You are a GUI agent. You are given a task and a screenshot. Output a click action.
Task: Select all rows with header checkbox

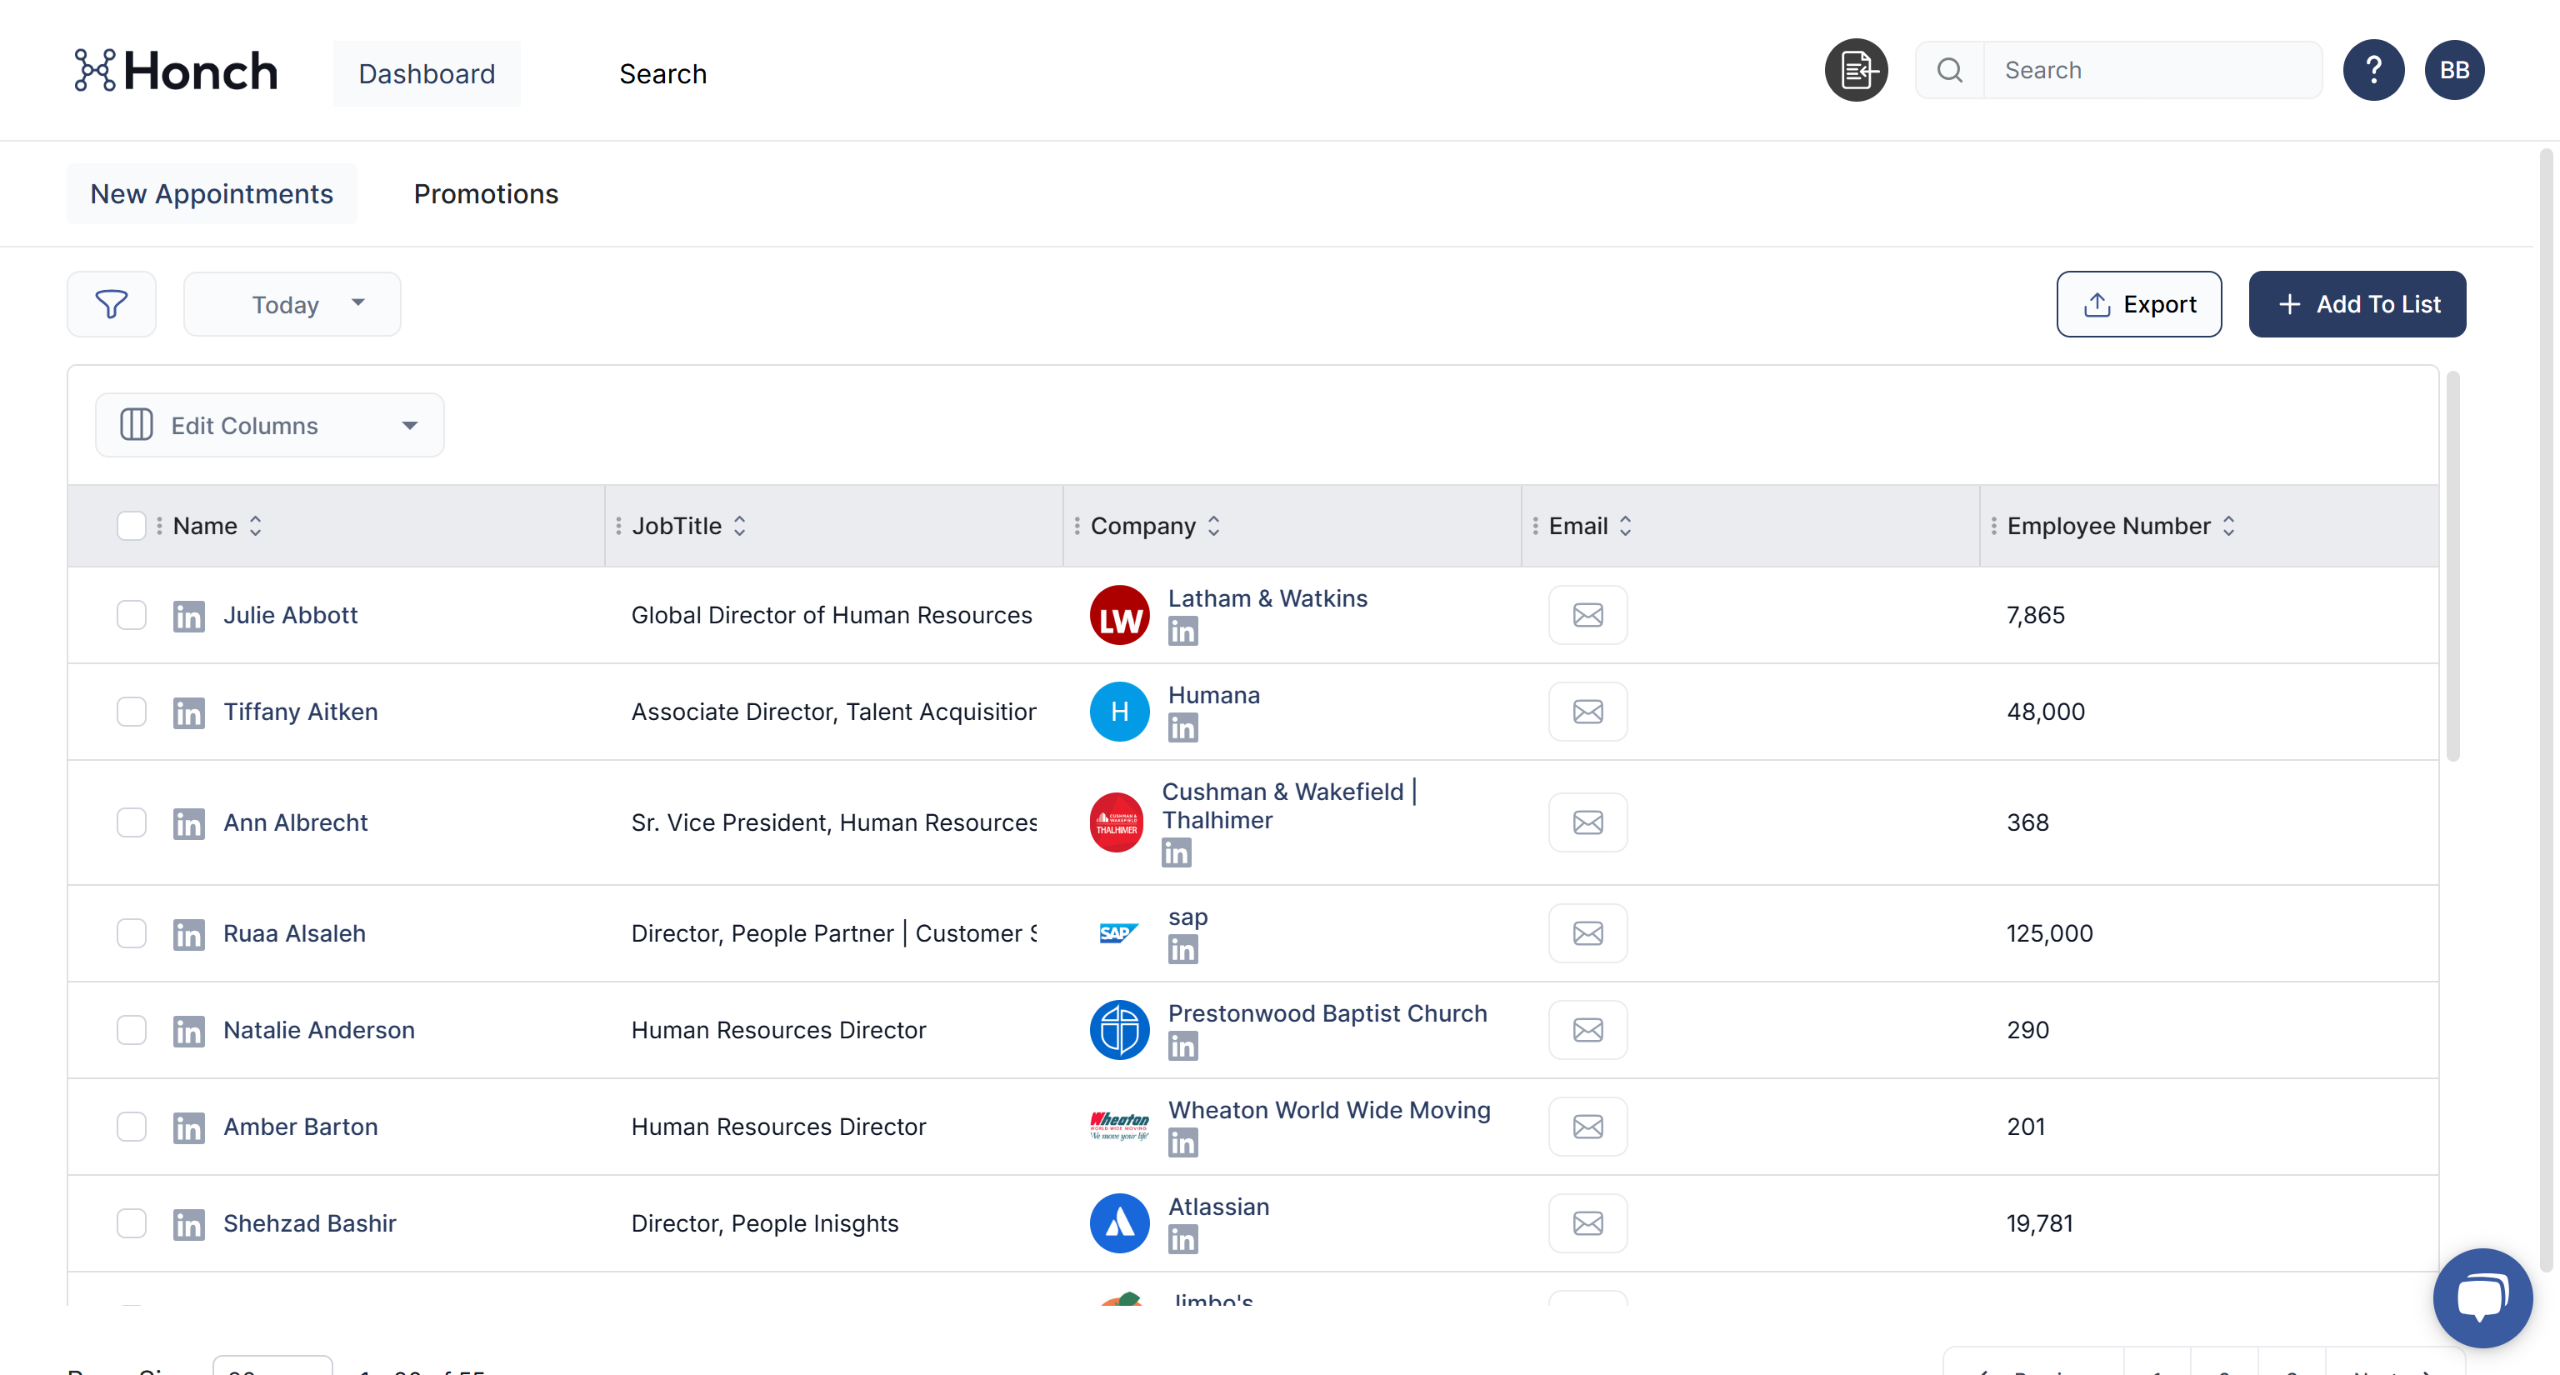pyautogui.click(x=131, y=526)
